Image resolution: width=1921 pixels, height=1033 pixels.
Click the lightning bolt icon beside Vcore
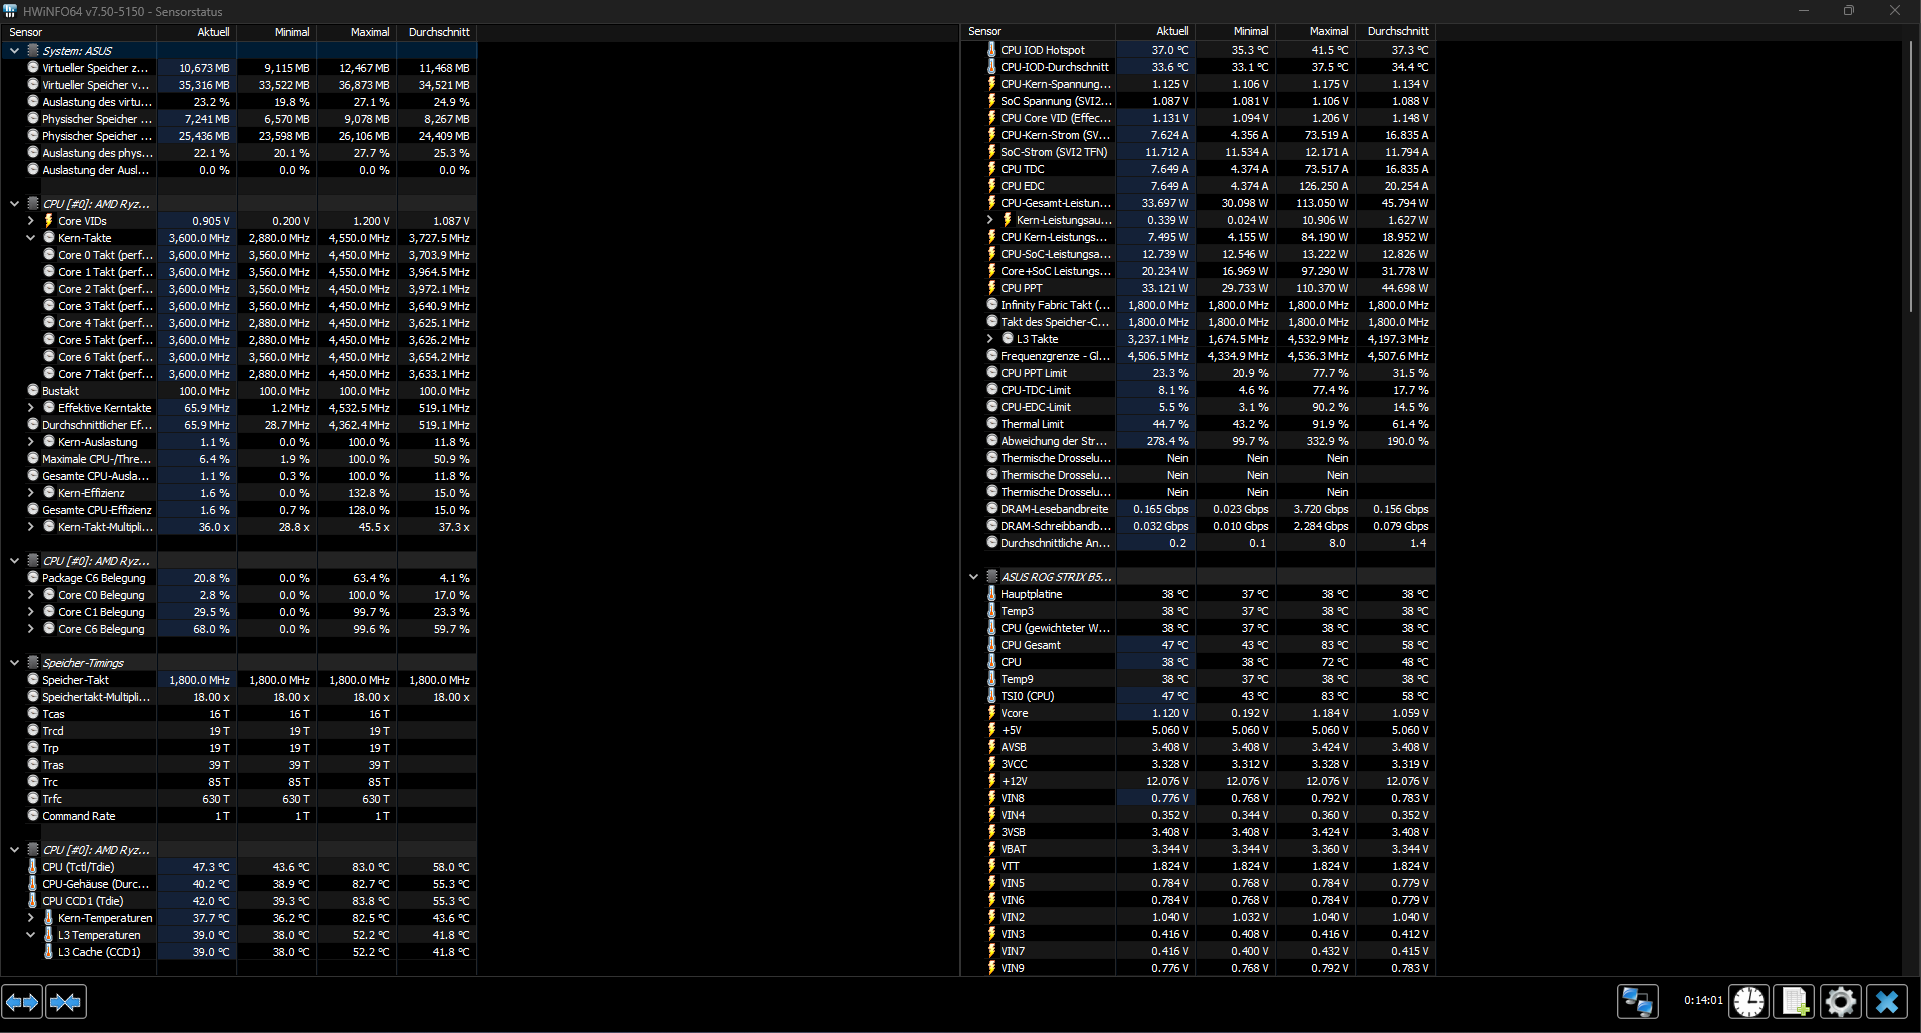click(x=991, y=713)
